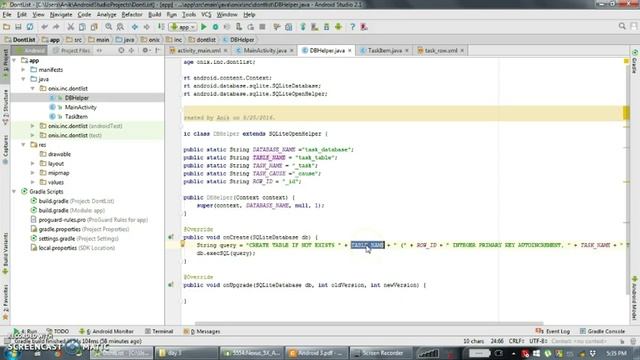The image size is (640, 360).
Task: Click the Stop square icon
Action: tap(262, 27)
